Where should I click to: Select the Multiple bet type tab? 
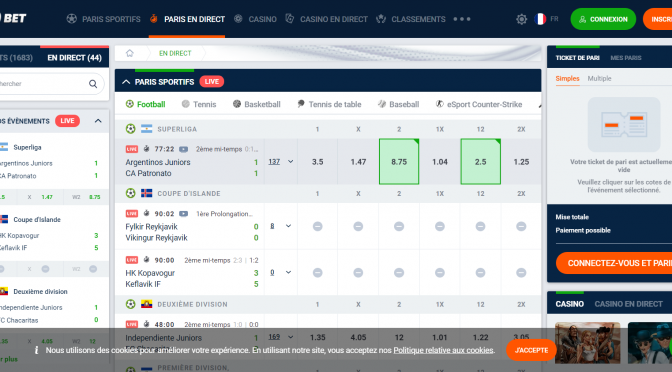pos(599,78)
